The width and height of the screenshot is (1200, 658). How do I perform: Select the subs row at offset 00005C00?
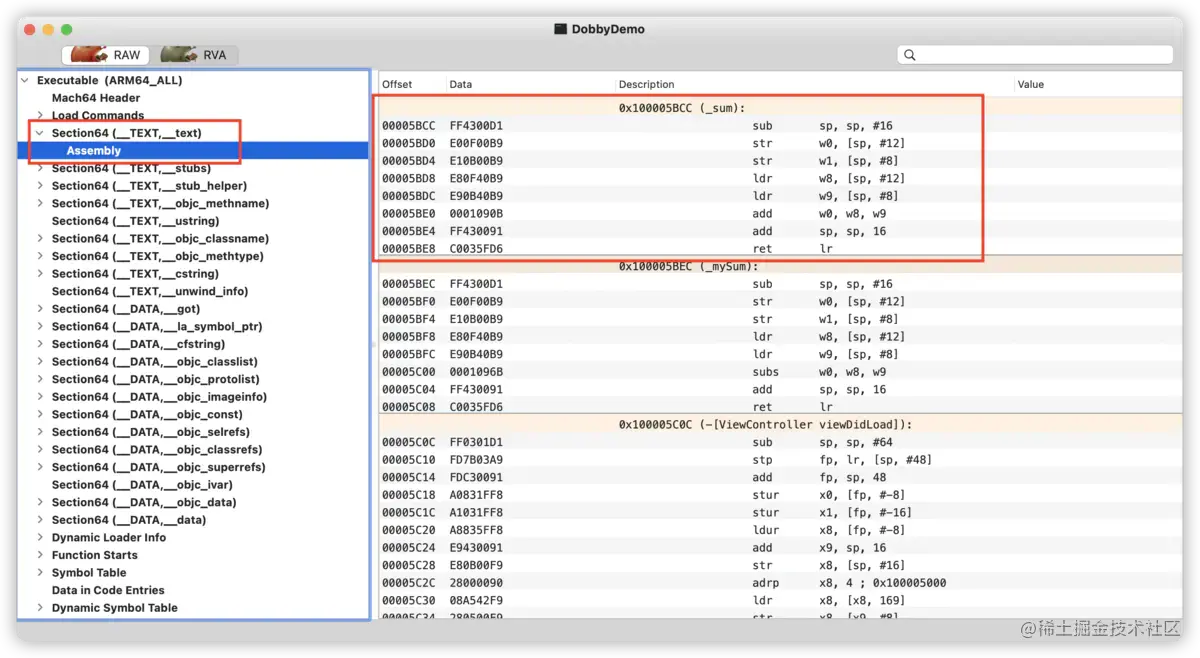tap(779, 372)
